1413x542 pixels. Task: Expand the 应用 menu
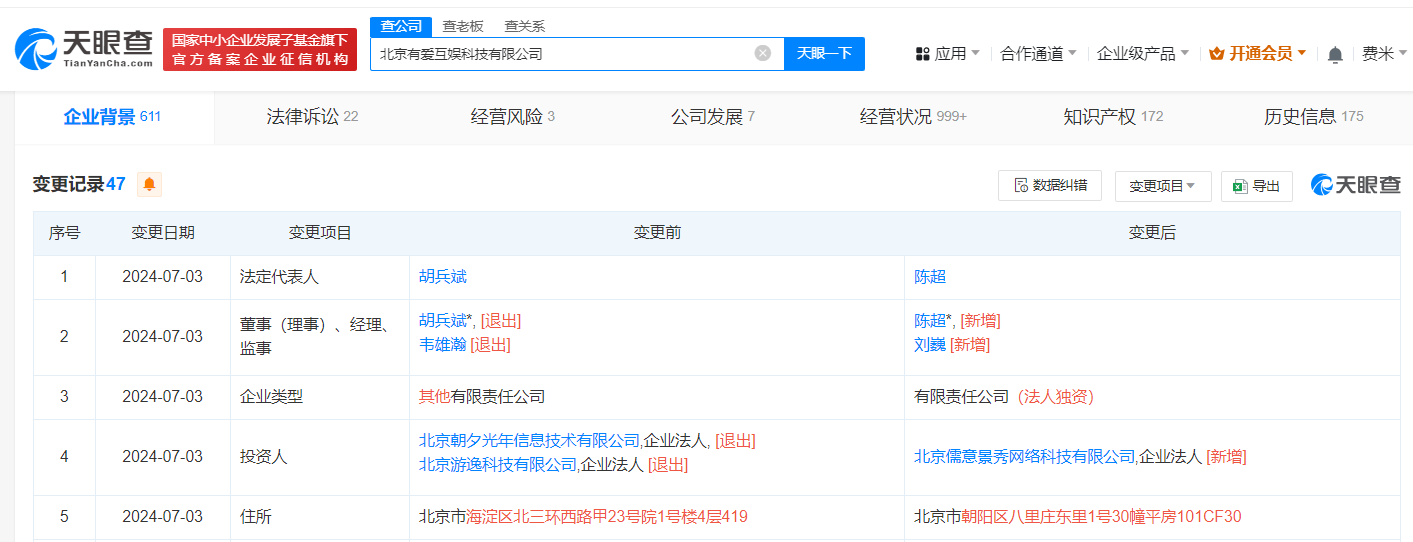pyautogui.click(x=947, y=54)
